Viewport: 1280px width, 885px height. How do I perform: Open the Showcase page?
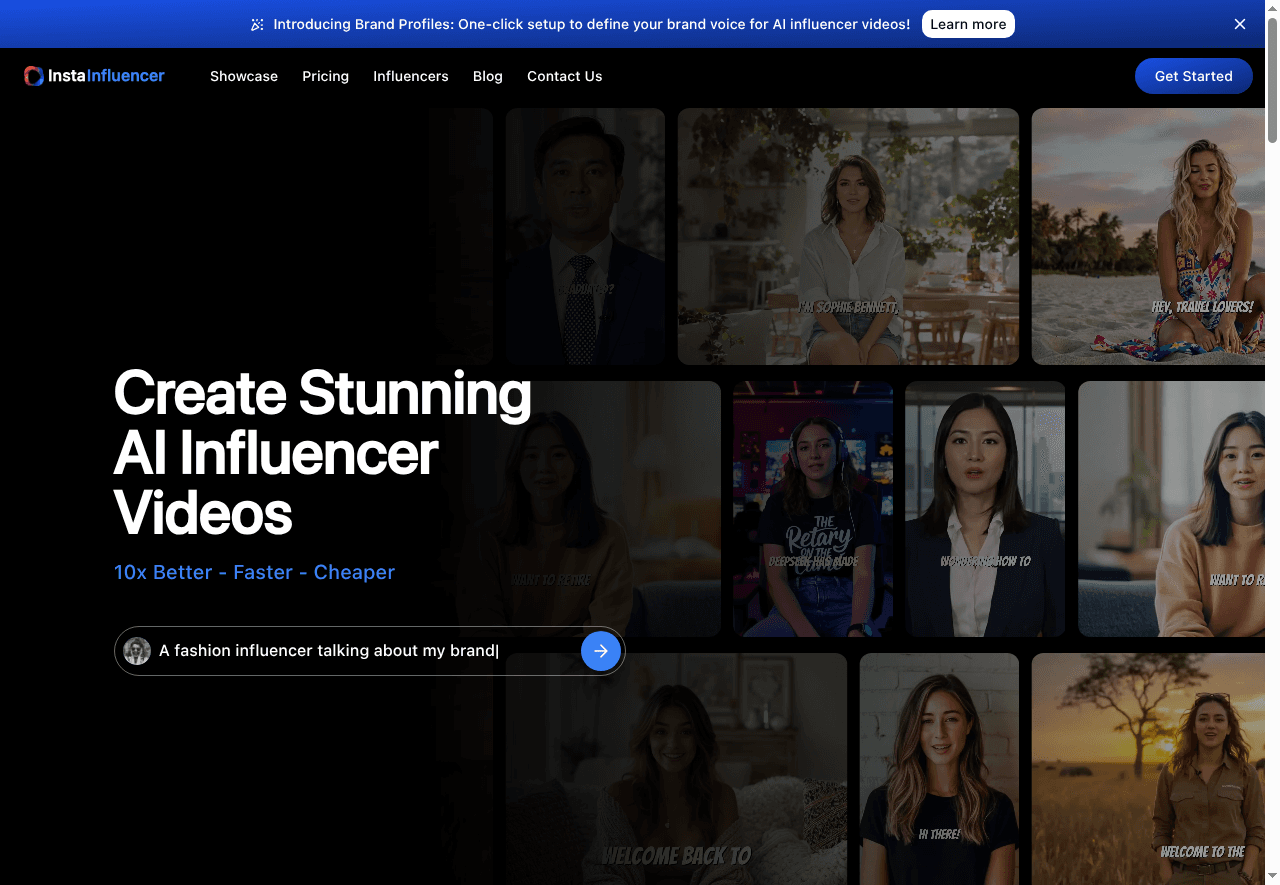tap(243, 76)
